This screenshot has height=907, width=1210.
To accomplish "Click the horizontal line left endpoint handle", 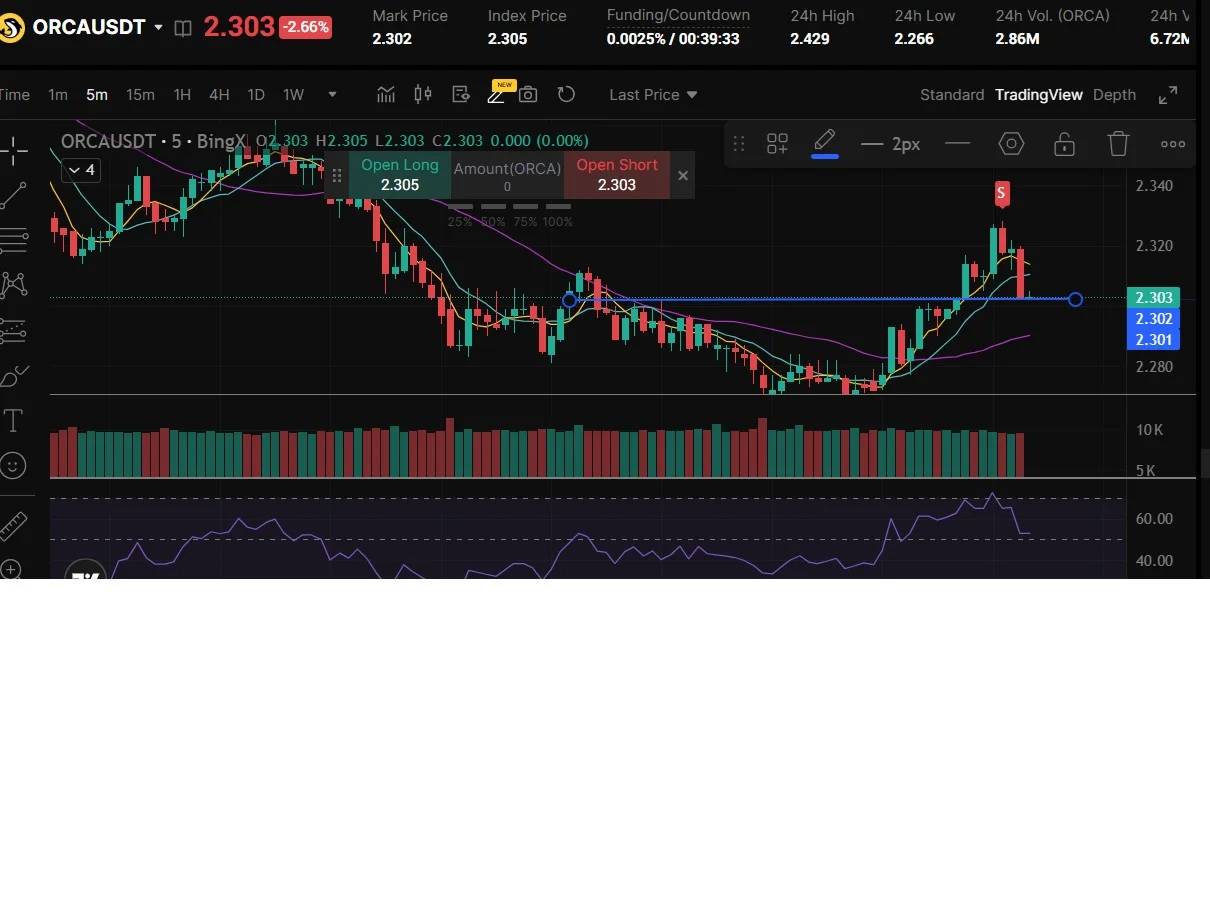I will tap(570, 300).
